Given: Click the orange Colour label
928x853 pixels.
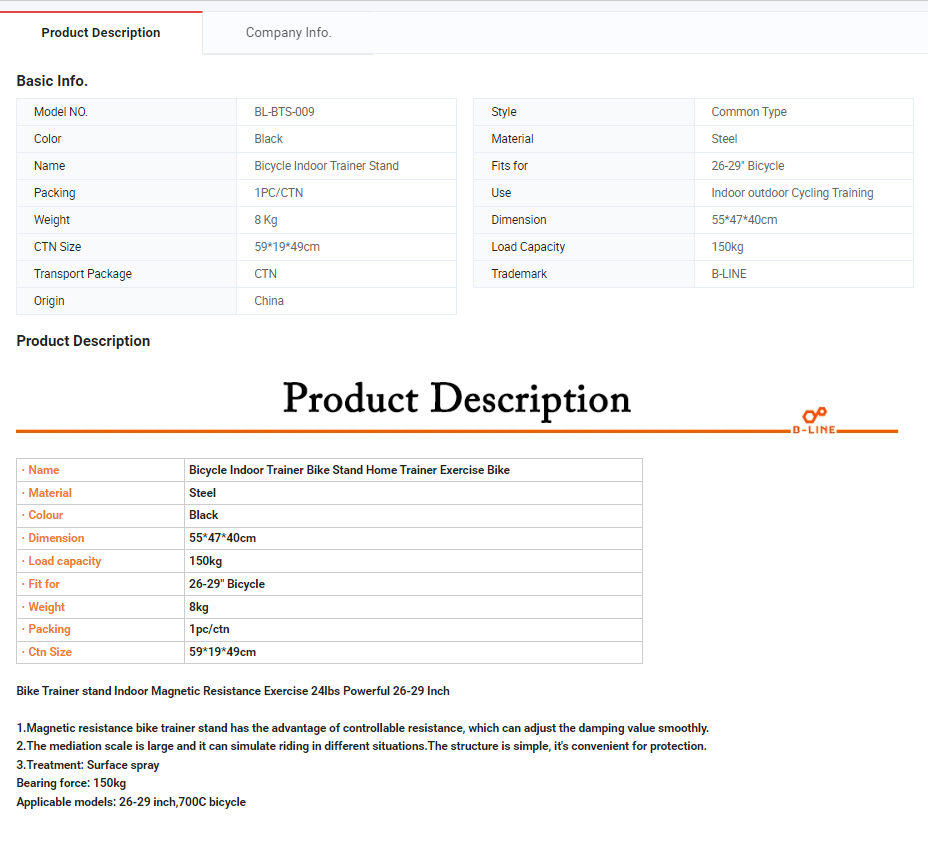Looking at the screenshot, I should [46, 515].
